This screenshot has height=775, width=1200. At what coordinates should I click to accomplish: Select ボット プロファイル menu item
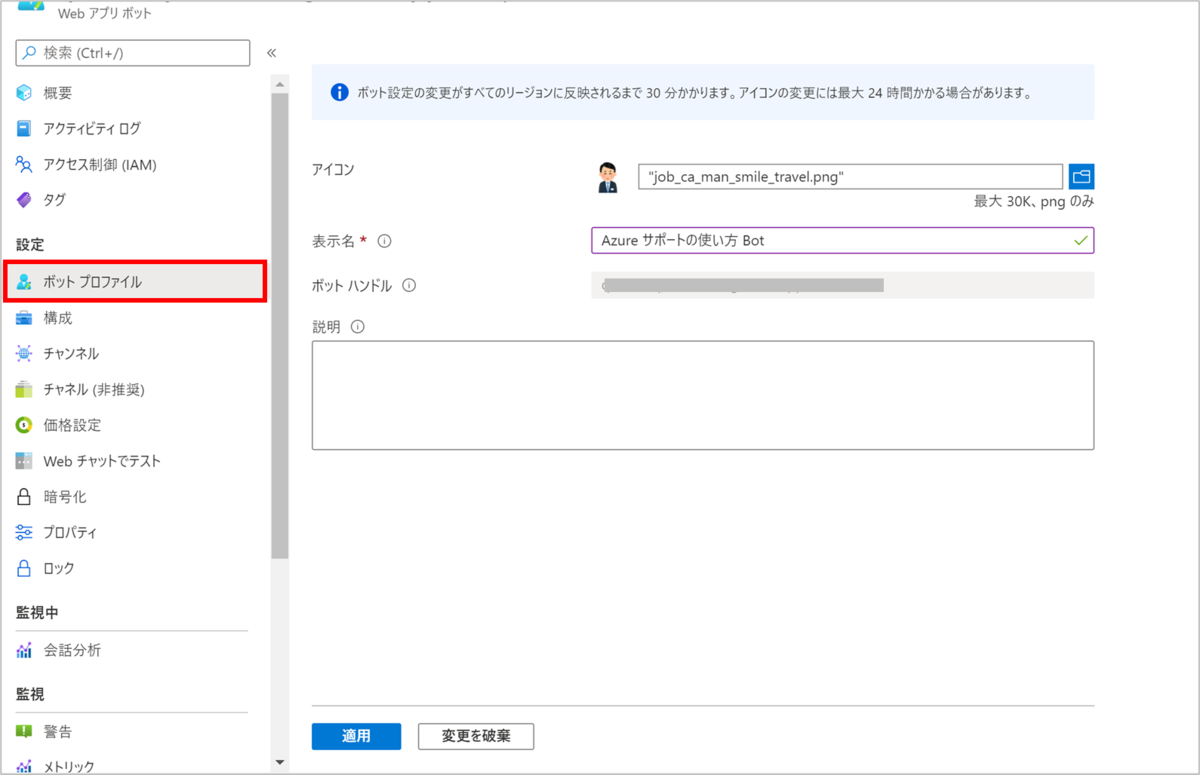coord(135,282)
